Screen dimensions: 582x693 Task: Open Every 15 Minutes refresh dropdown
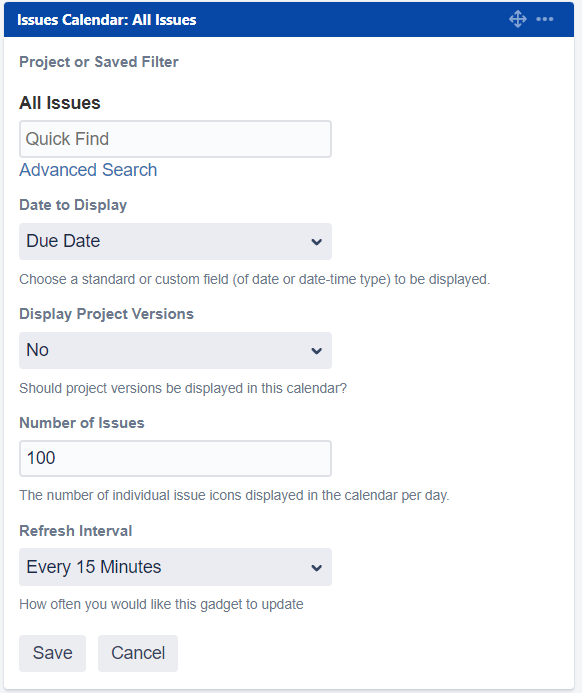coord(175,567)
